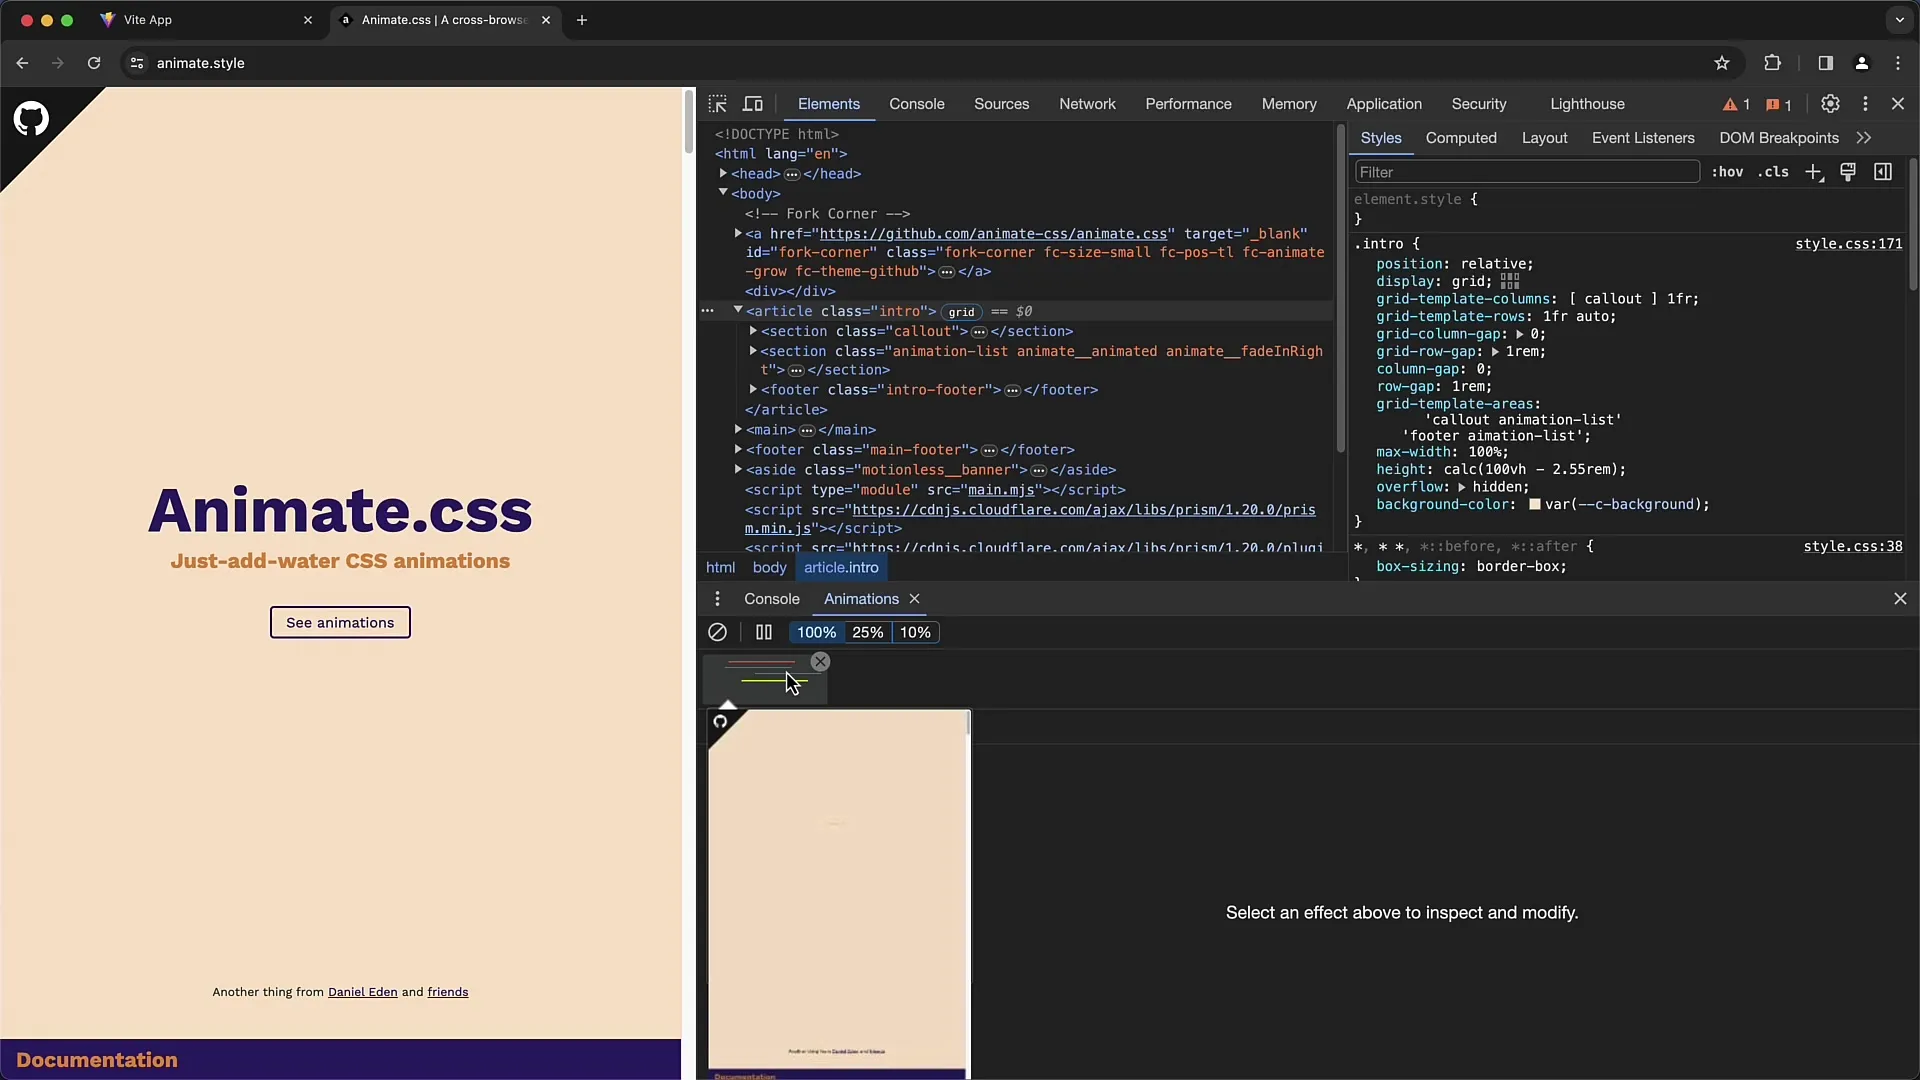Click the settings gear icon in DevTools
Image resolution: width=1920 pixels, height=1080 pixels.
(x=1830, y=103)
